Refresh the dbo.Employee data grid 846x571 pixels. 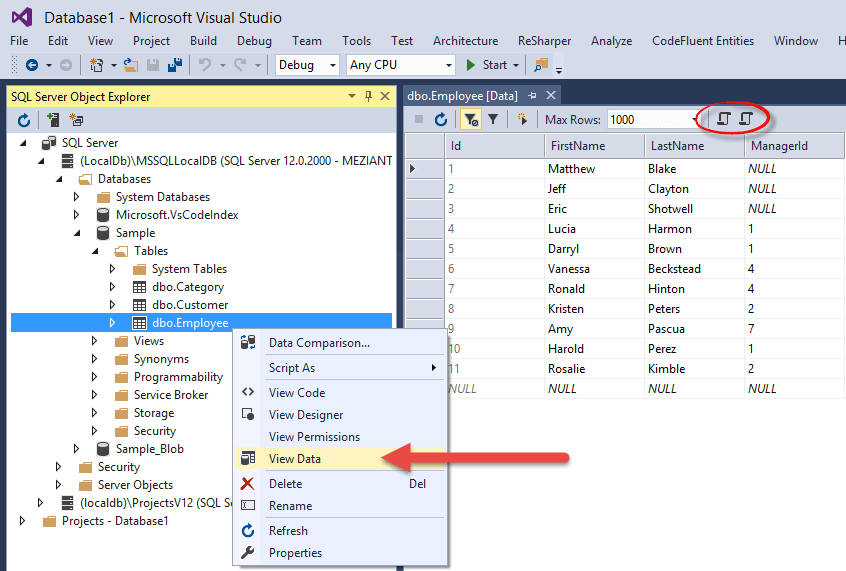click(x=441, y=119)
